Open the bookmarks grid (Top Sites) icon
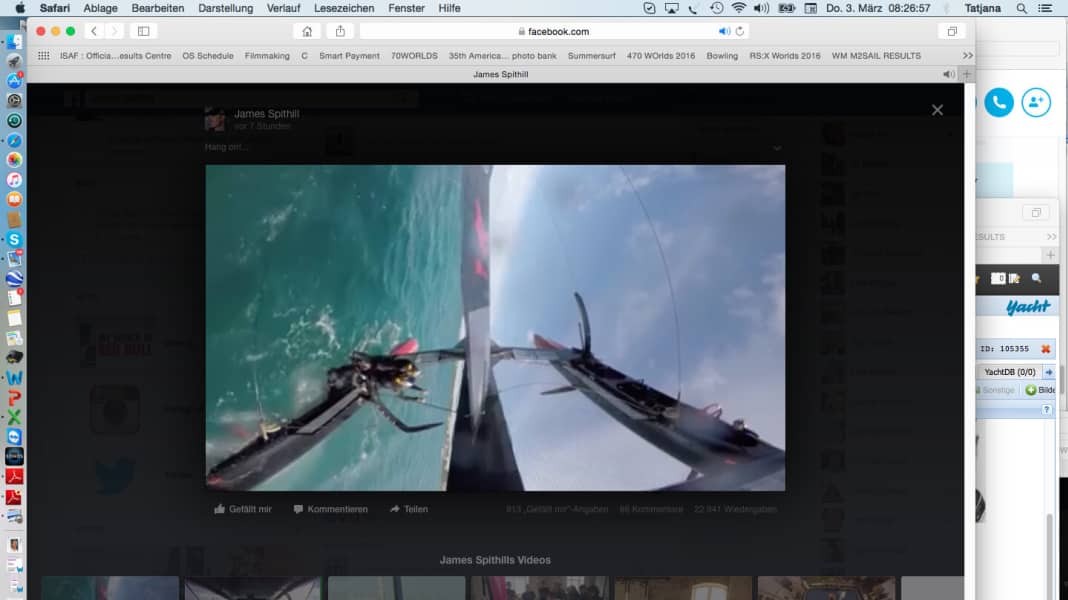Viewport: 1068px width, 600px height. coord(44,56)
